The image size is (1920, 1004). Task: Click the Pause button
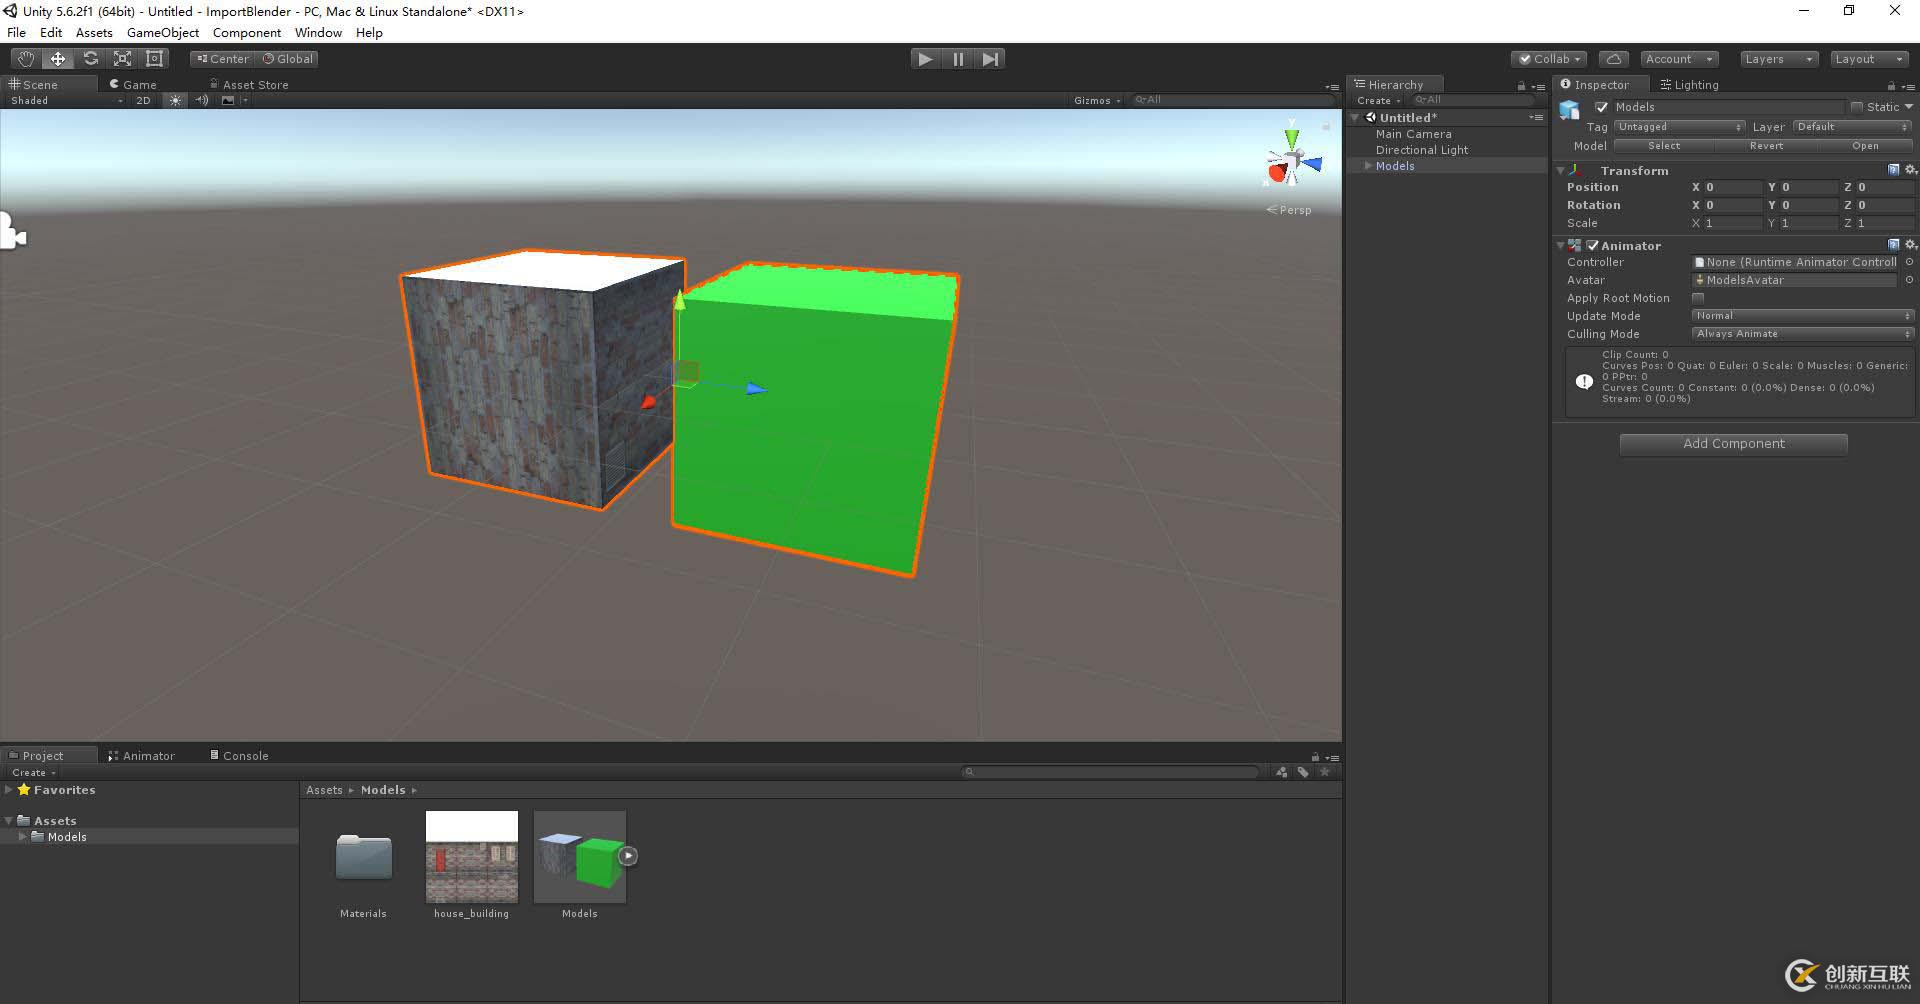[x=958, y=59]
